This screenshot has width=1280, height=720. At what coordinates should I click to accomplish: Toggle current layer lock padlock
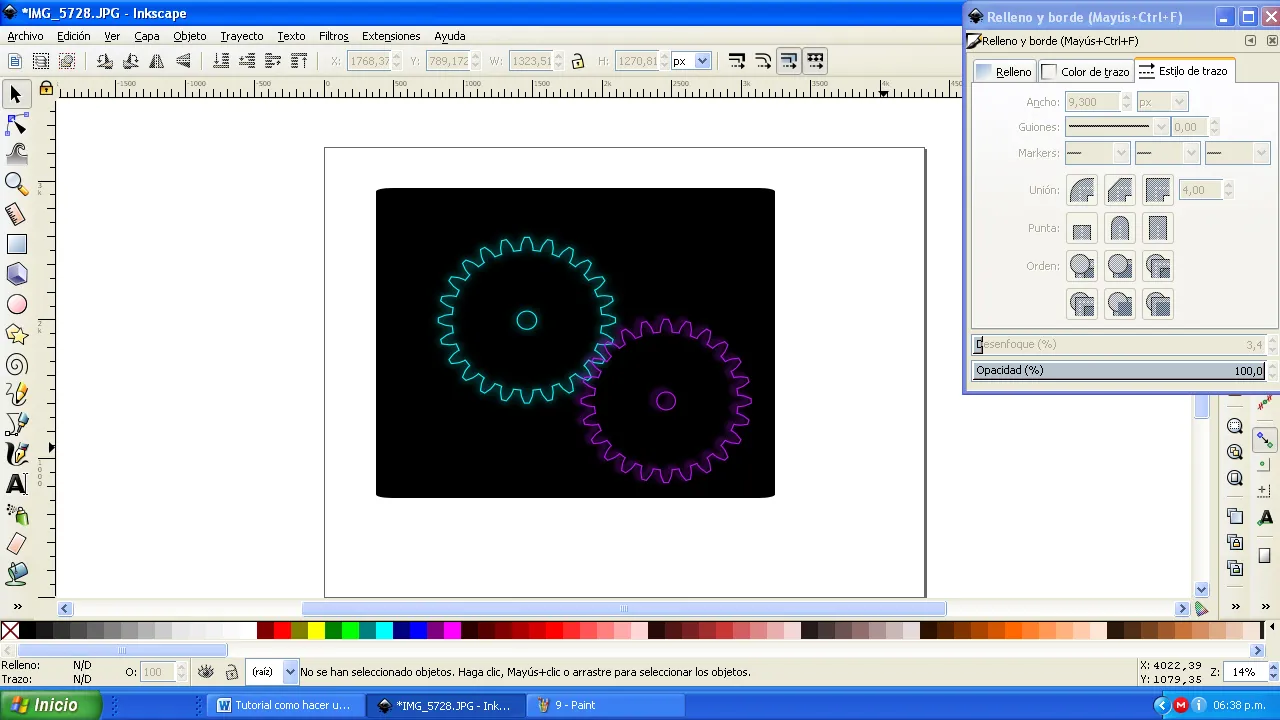click(232, 672)
